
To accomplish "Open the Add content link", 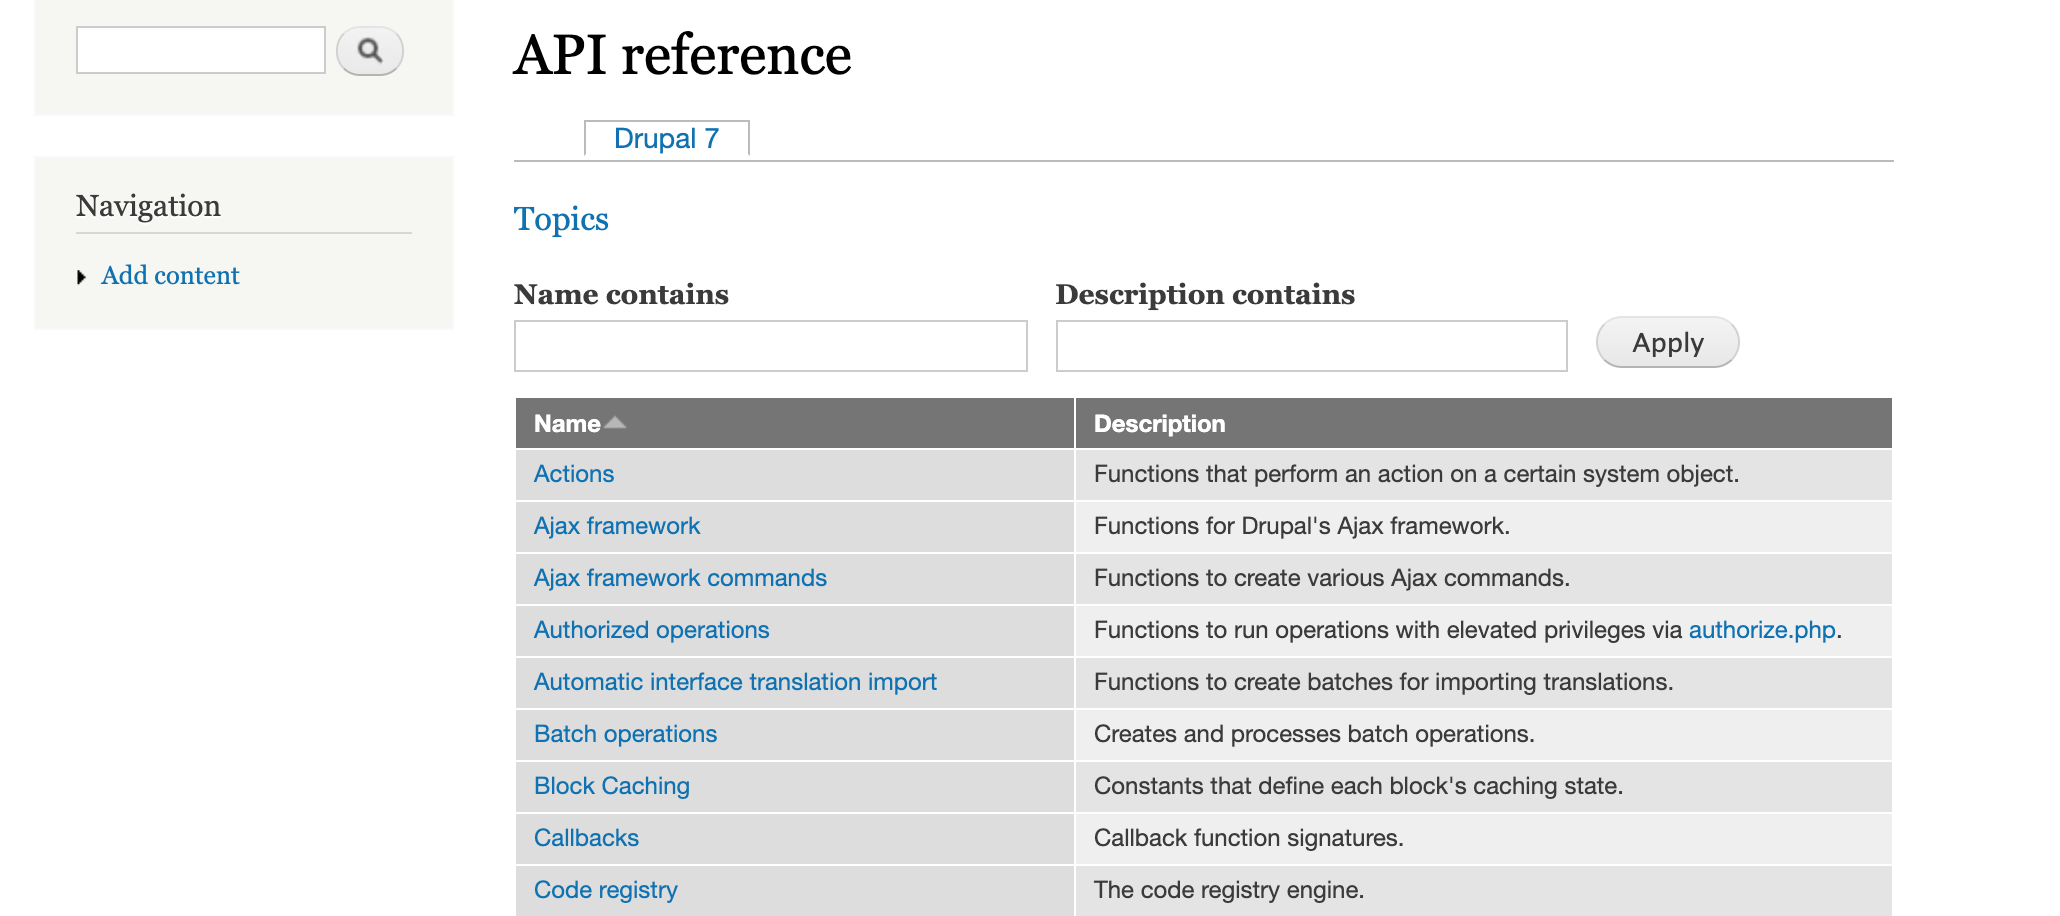I will click(170, 275).
